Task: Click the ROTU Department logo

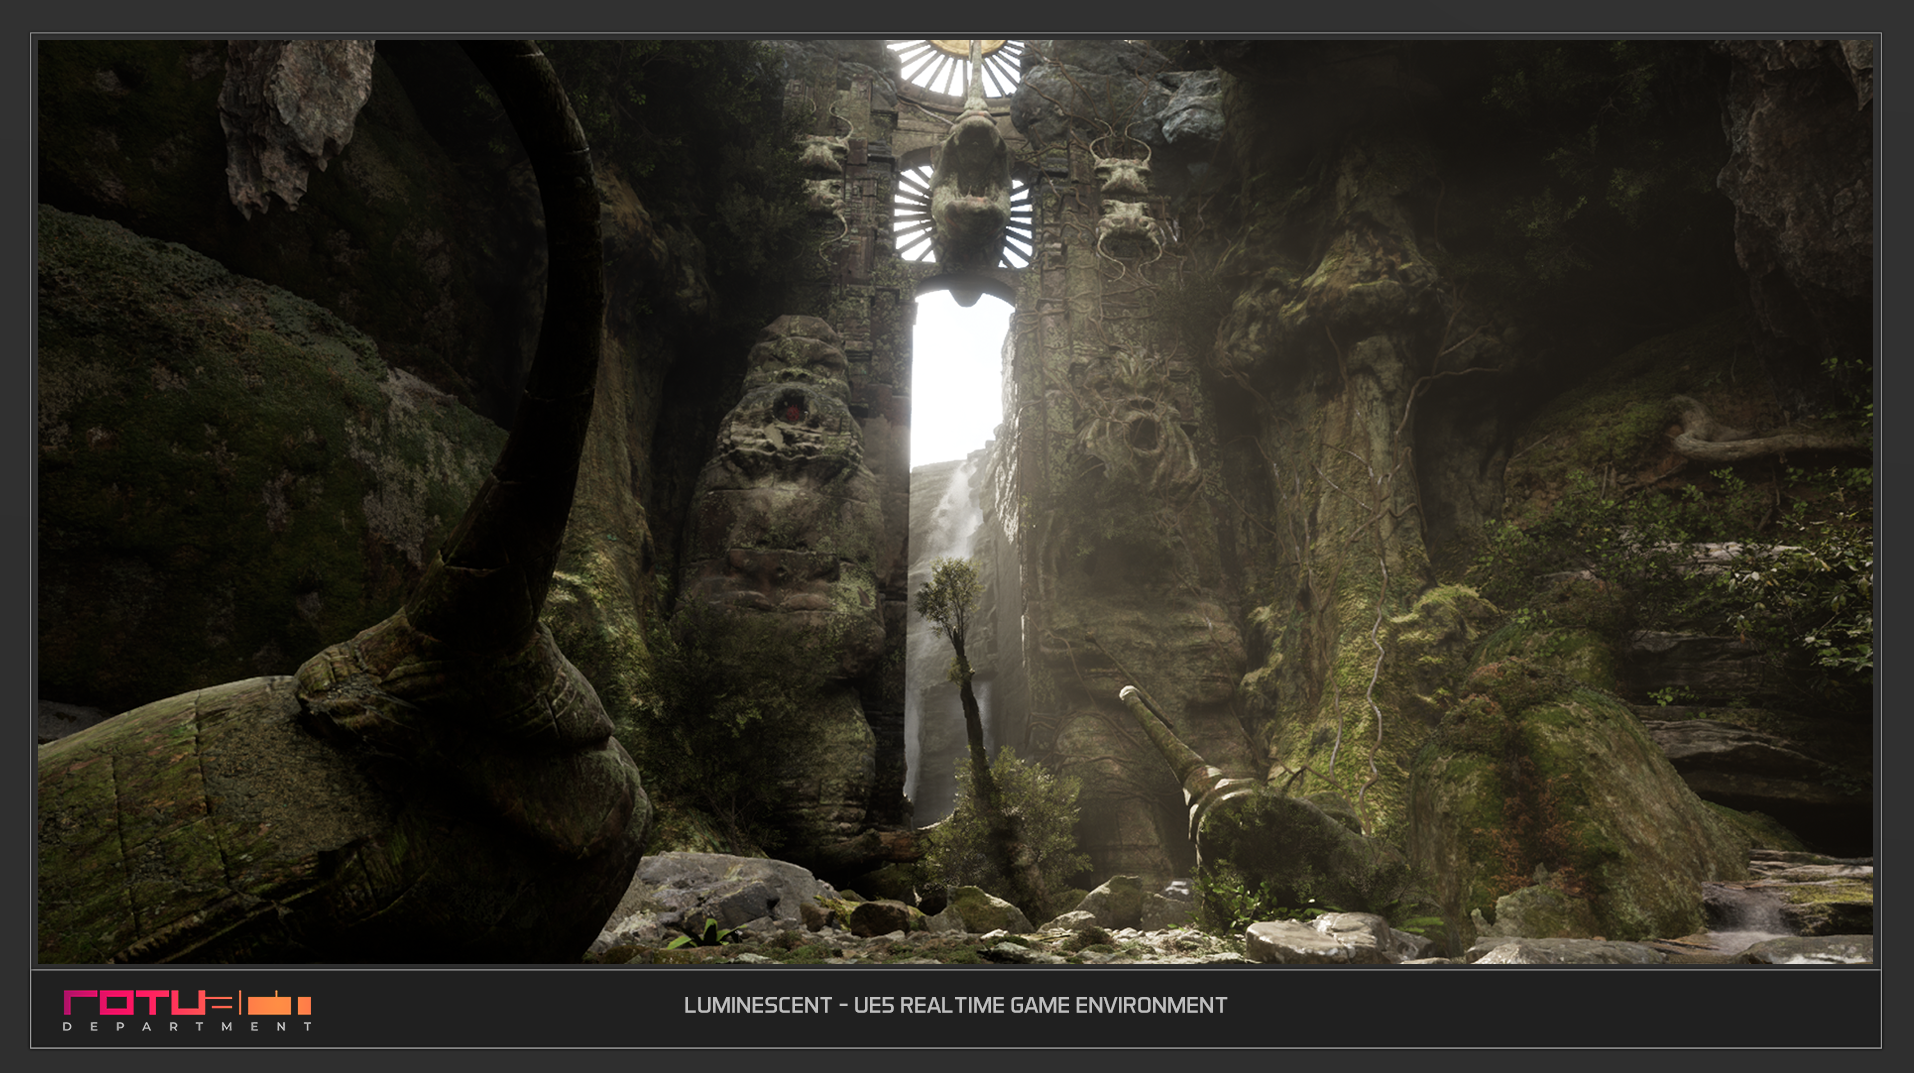Action: pos(187,1010)
